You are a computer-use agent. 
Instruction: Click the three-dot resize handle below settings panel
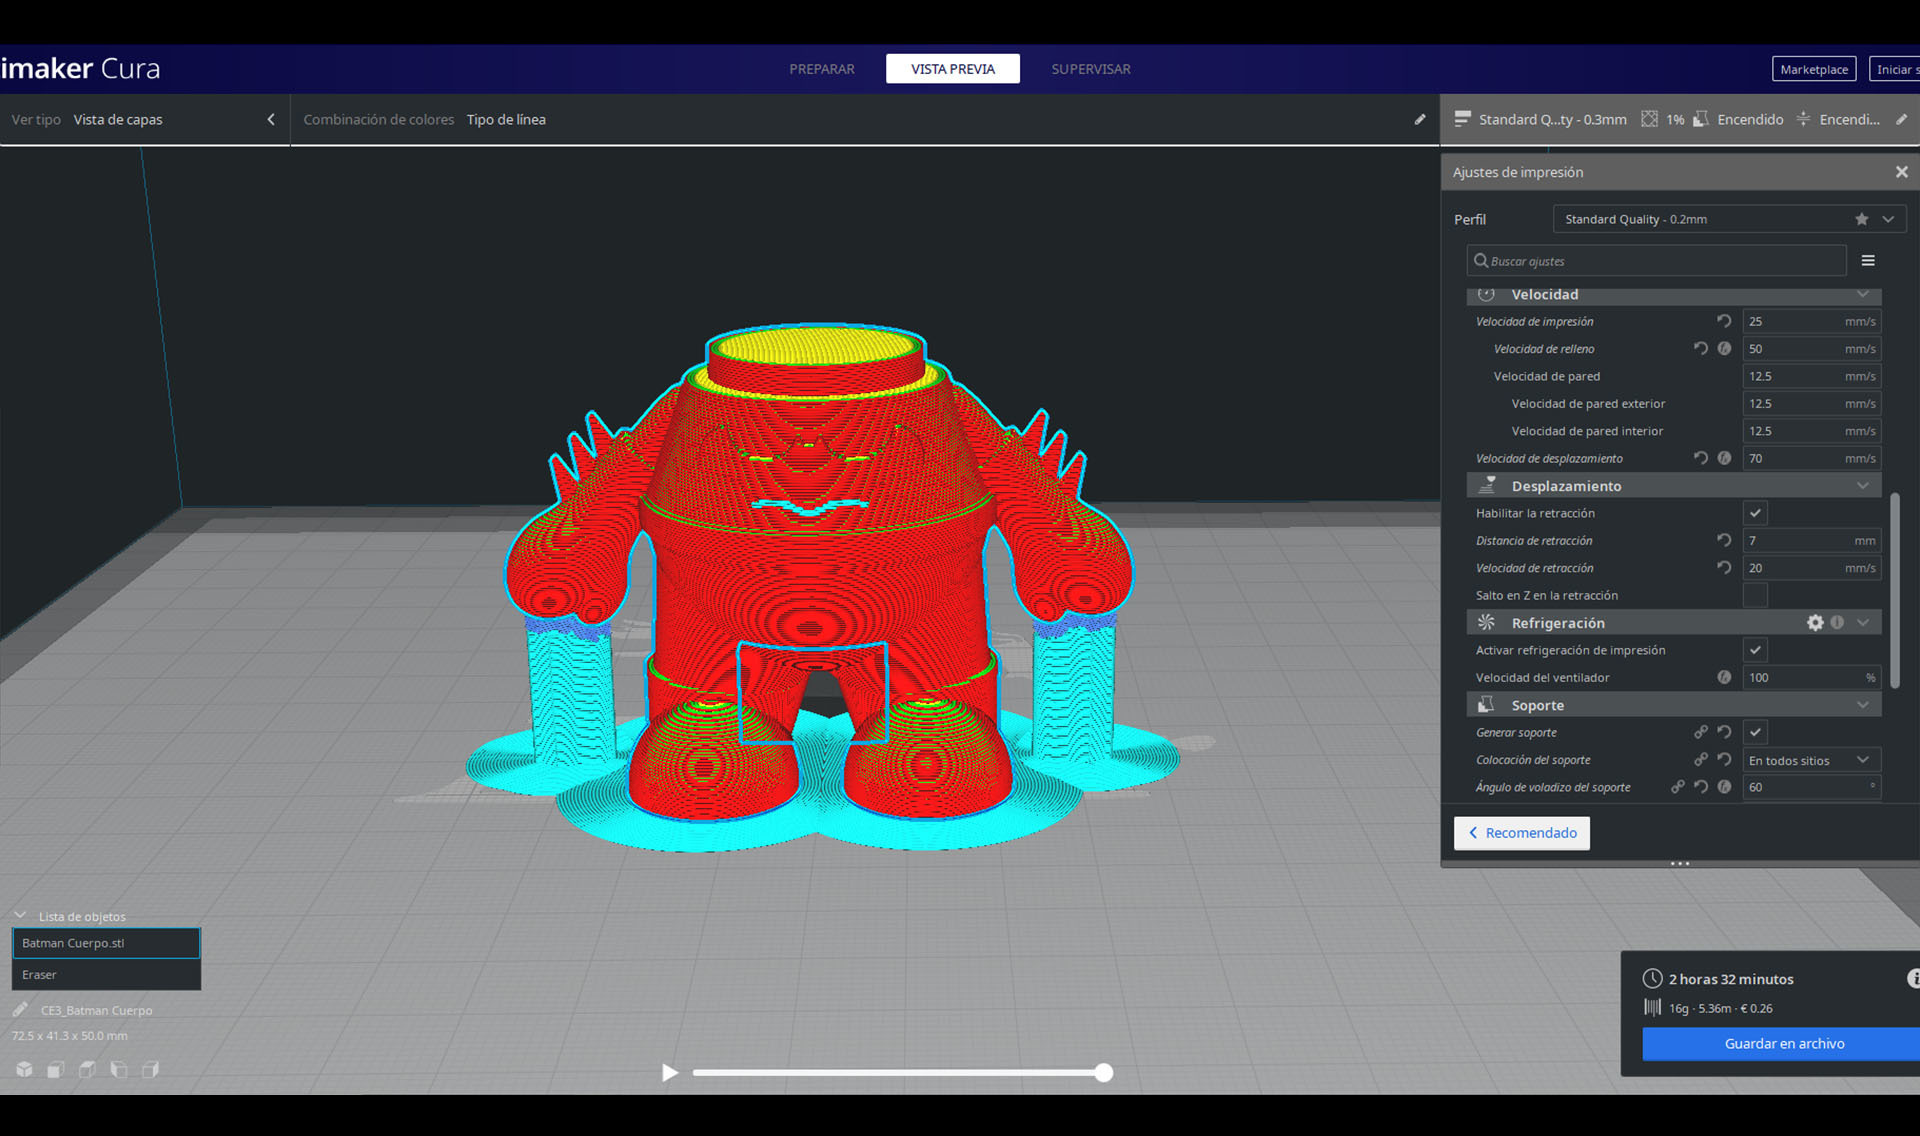pos(1679,863)
